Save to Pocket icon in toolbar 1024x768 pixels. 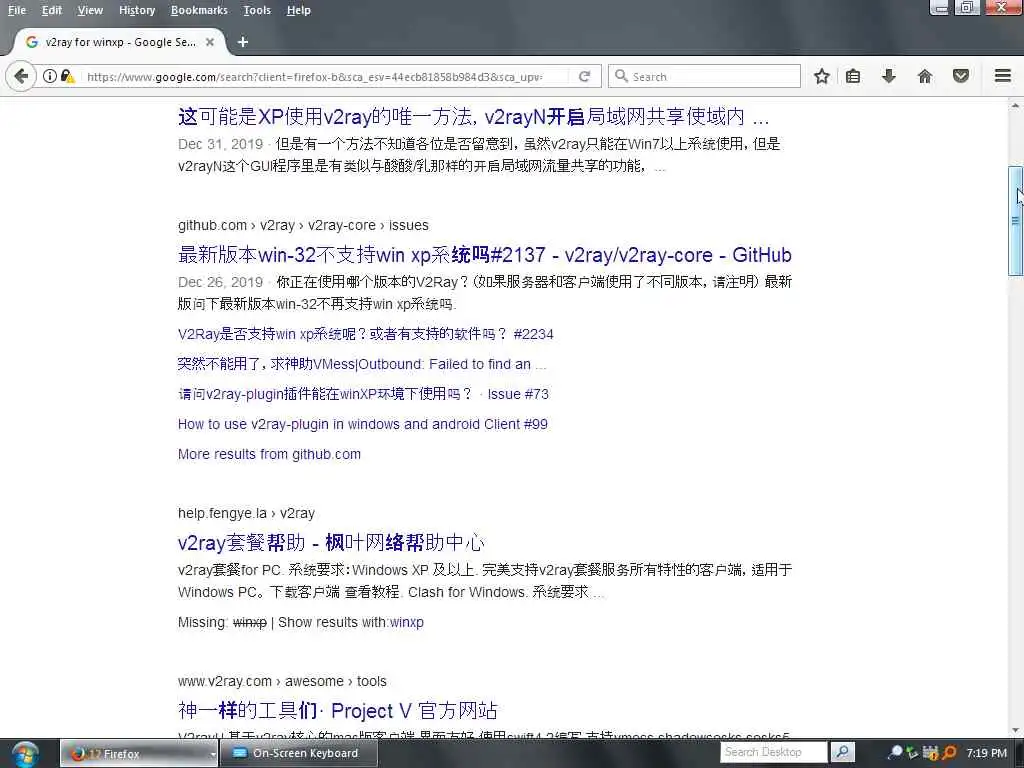[961, 76]
